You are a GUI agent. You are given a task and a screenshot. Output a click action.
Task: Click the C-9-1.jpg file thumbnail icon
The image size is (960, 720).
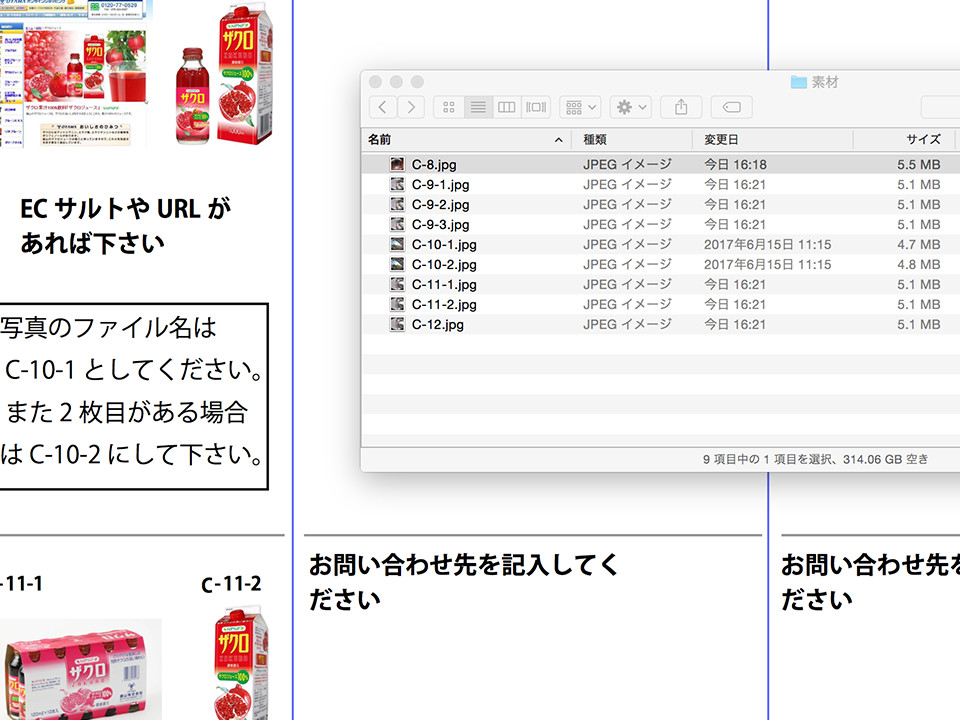(x=397, y=184)
